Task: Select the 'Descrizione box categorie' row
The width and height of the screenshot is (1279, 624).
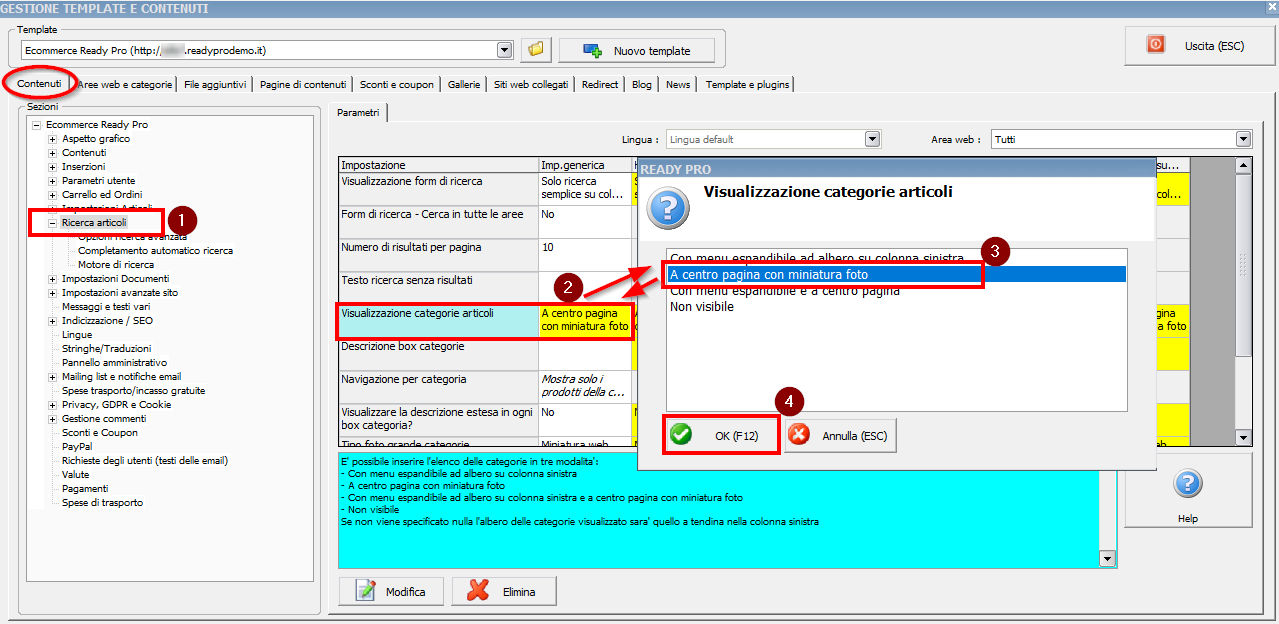Action: point(438,355)
